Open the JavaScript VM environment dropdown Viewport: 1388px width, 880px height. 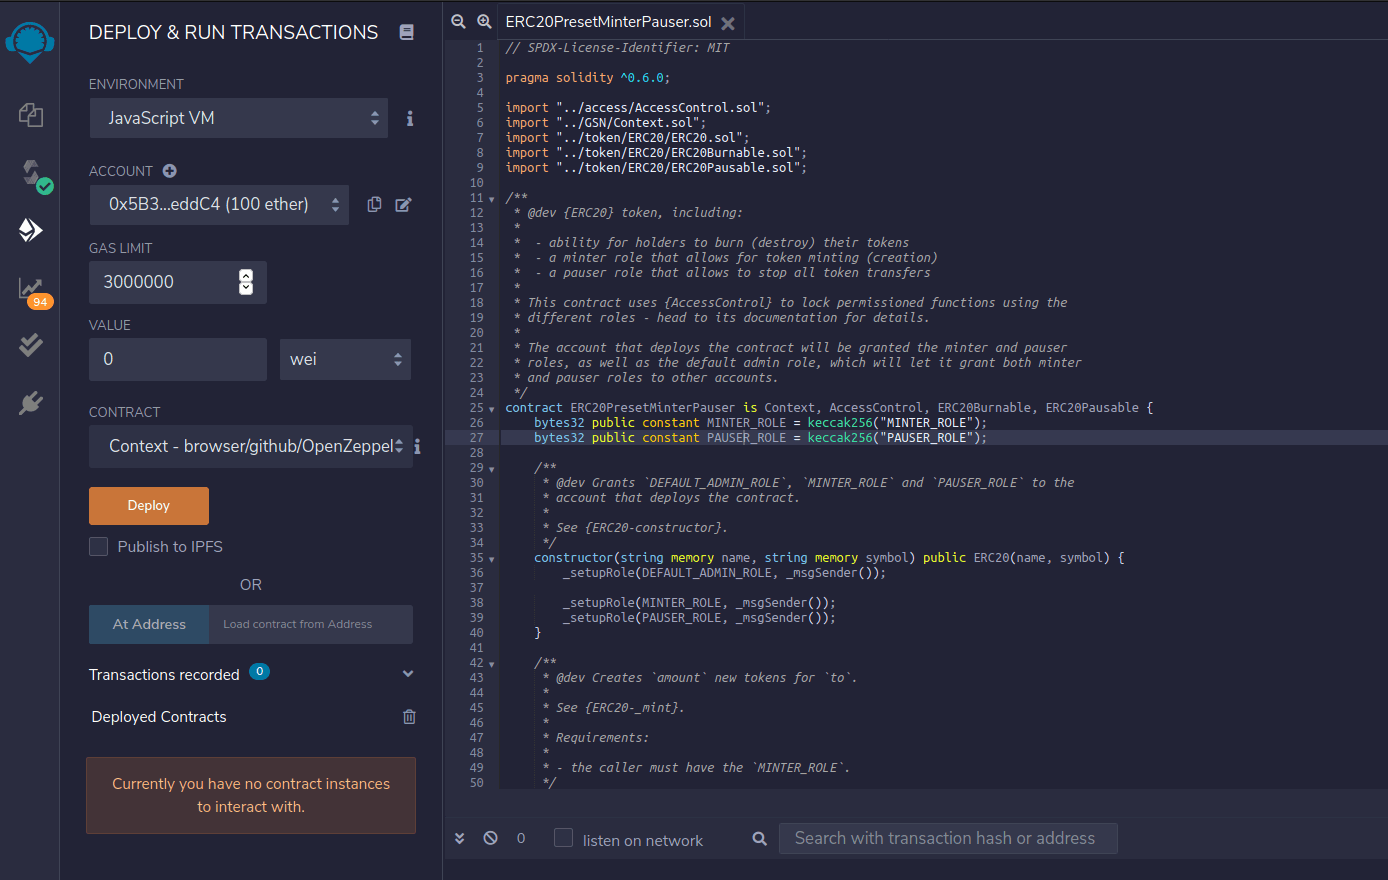pos(238,118)
